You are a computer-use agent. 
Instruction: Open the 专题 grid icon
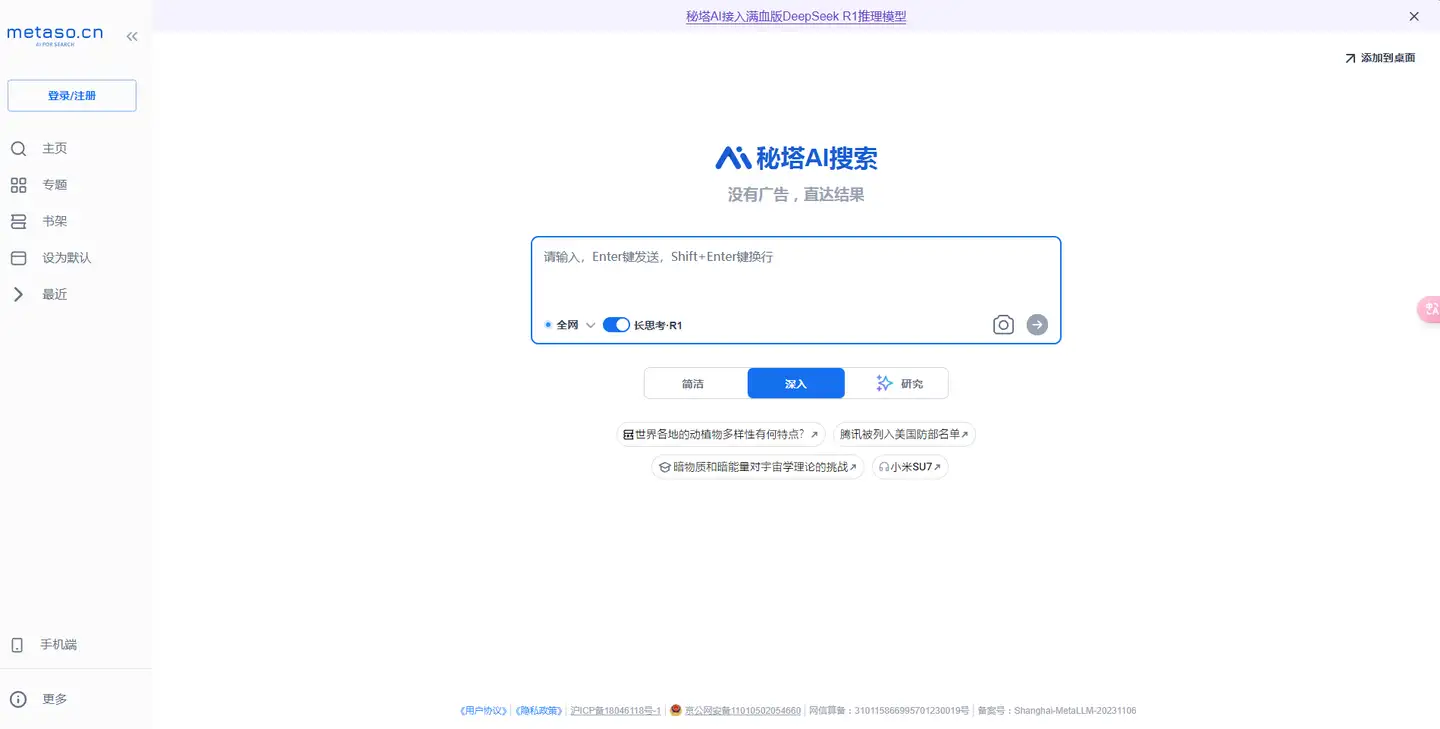pos(18,185)
